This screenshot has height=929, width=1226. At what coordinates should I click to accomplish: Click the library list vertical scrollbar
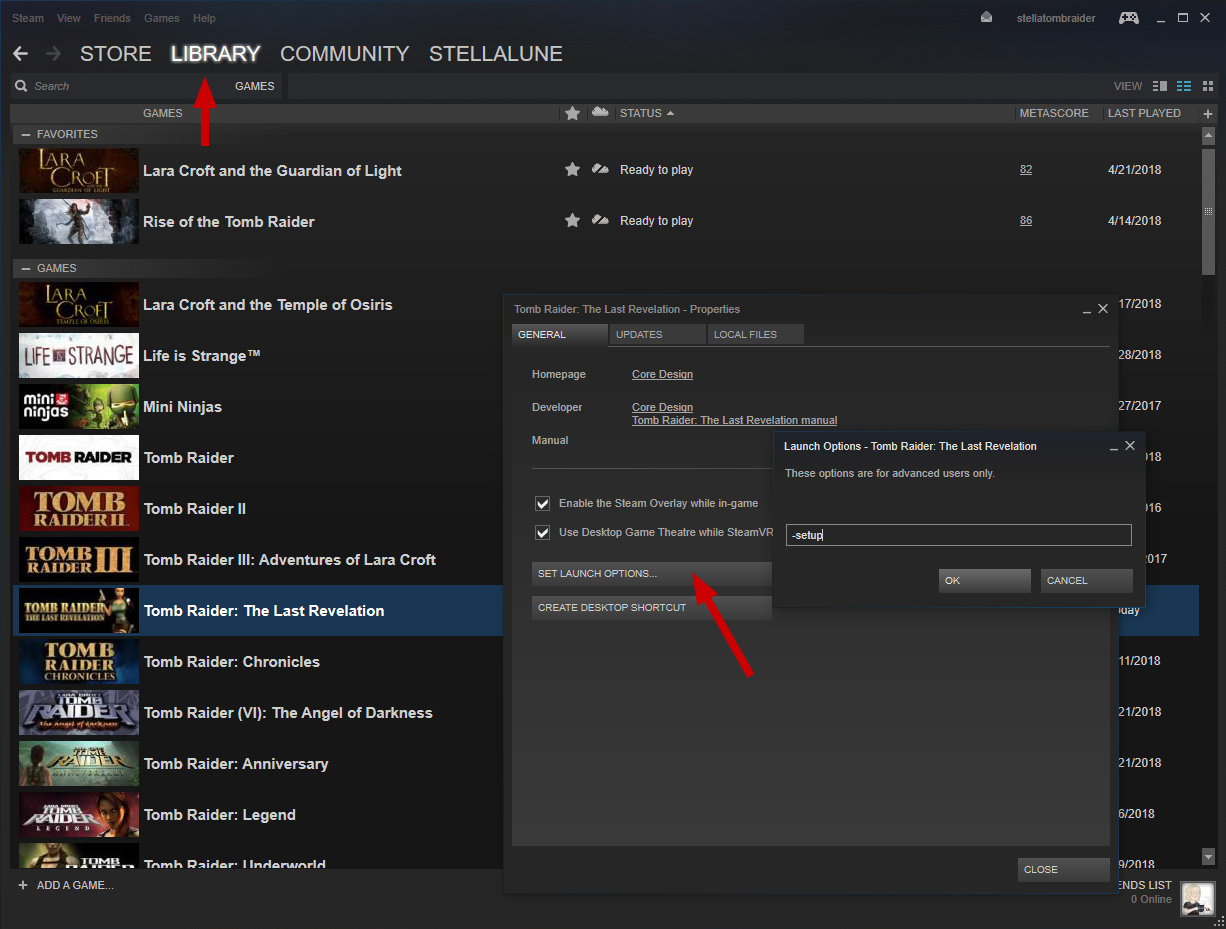pos(1208,210)
